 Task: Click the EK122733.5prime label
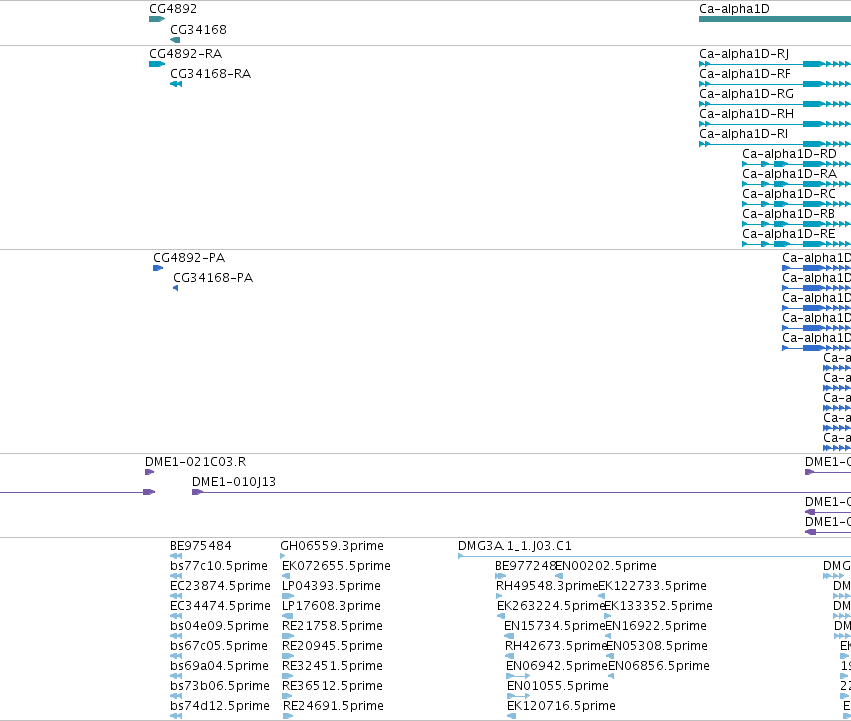652,586
